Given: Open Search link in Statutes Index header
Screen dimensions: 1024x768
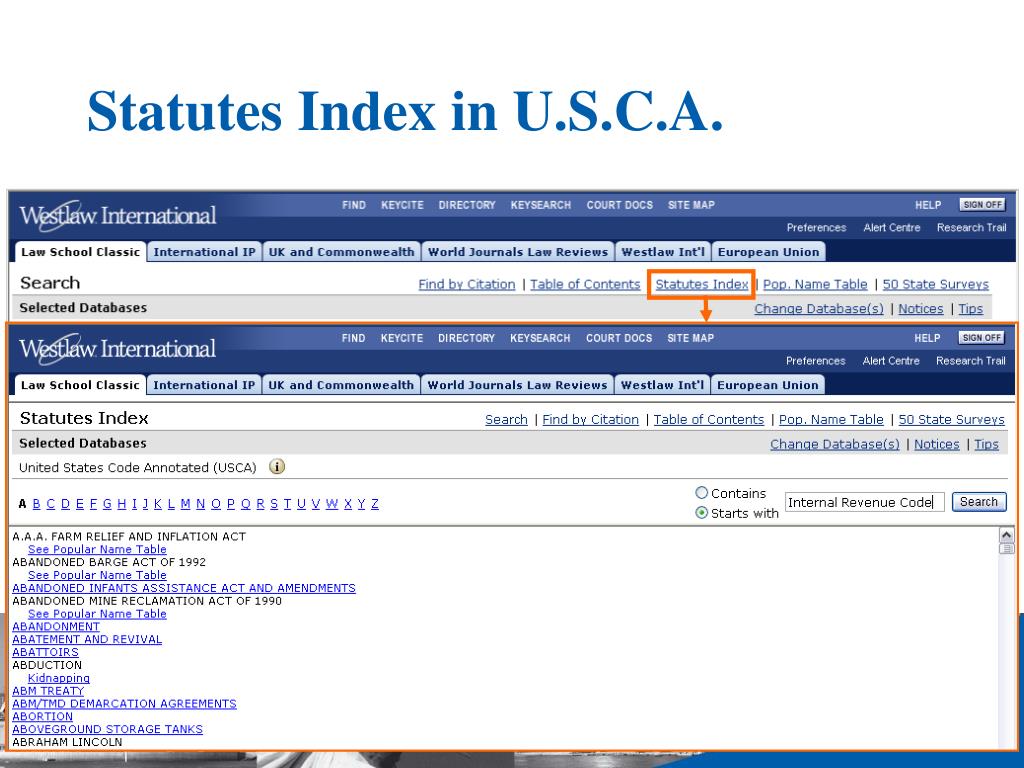Looking at the screenshot, I should (506, 420).
